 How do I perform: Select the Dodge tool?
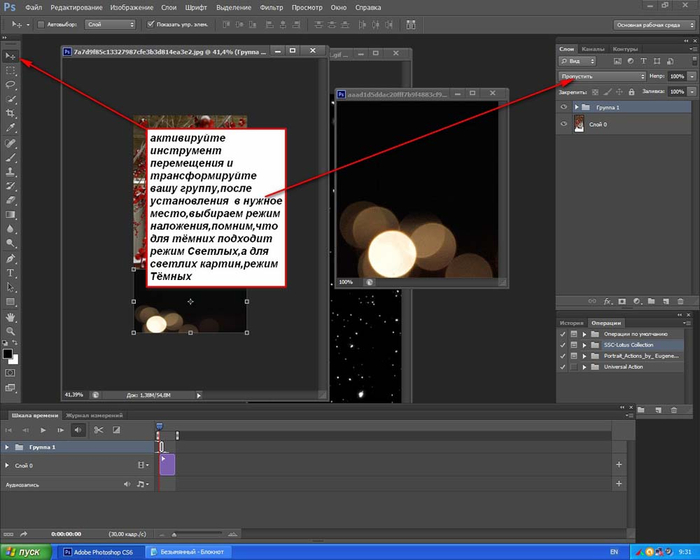(x=10, y=243)
